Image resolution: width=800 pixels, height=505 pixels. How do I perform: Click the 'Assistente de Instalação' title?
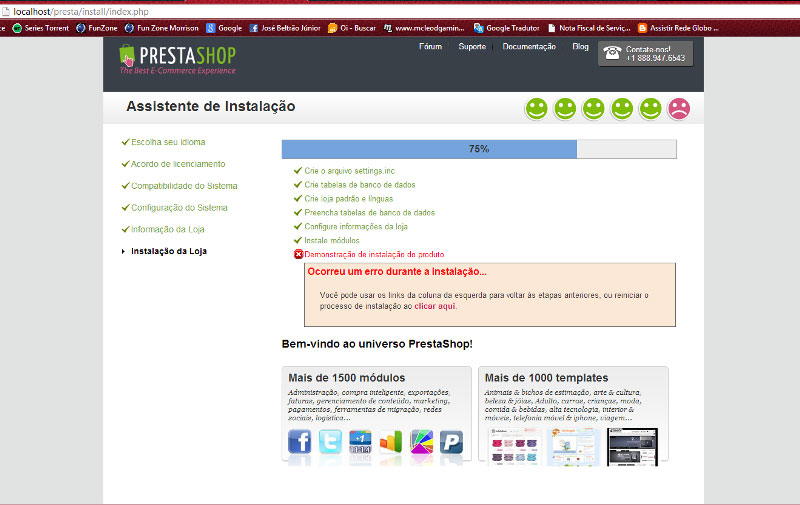coord(211,106)
